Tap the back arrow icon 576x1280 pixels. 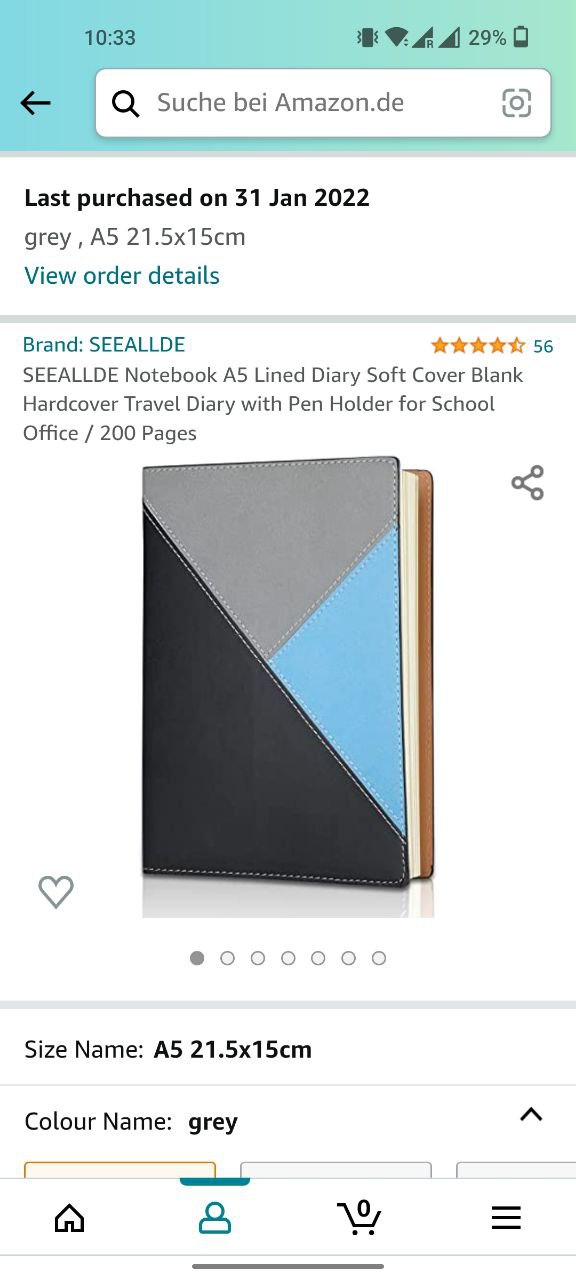click(35, 102)
